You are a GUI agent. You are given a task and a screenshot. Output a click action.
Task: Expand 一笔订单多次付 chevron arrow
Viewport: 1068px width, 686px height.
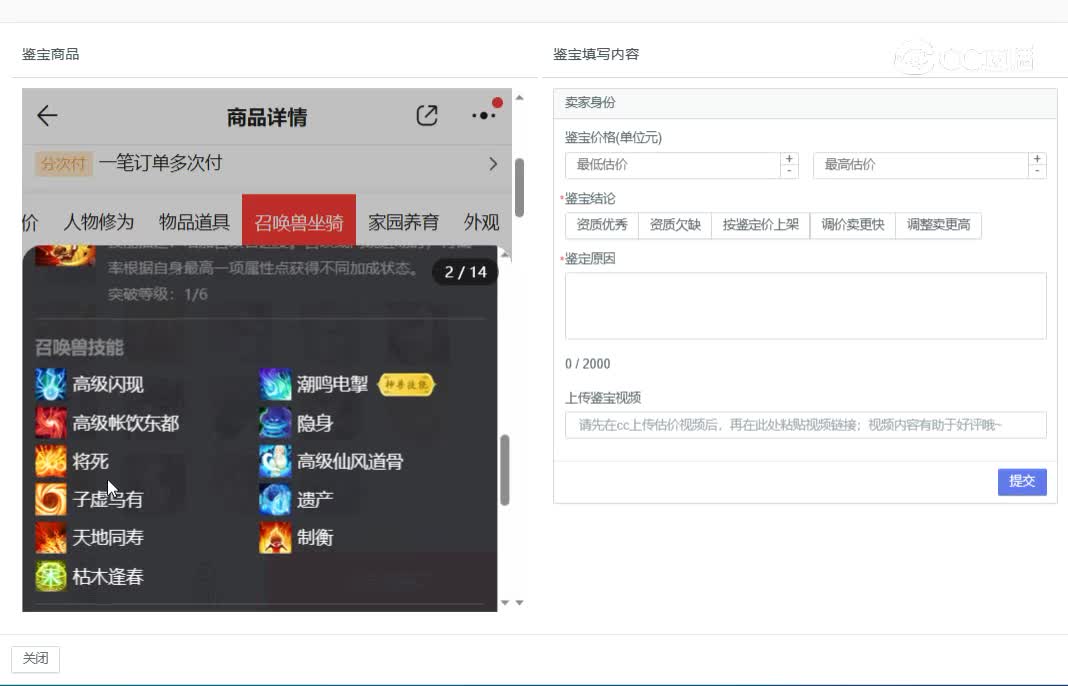493,164
